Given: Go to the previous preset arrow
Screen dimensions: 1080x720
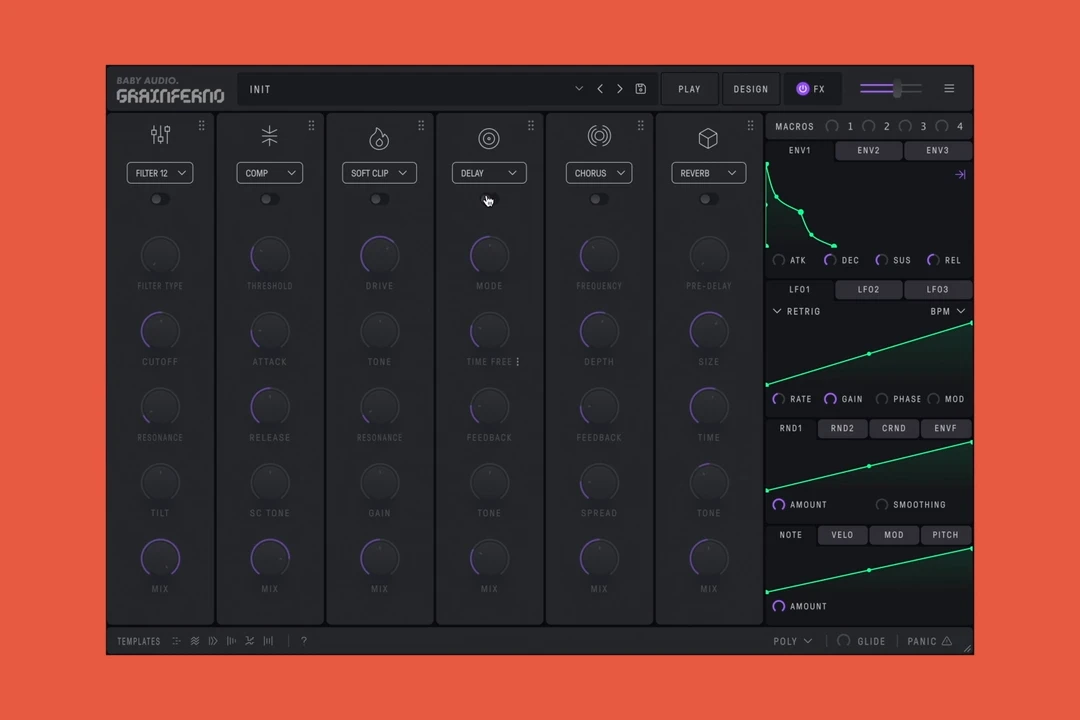Looking at the screenshot, I should [x=600, y=89].
